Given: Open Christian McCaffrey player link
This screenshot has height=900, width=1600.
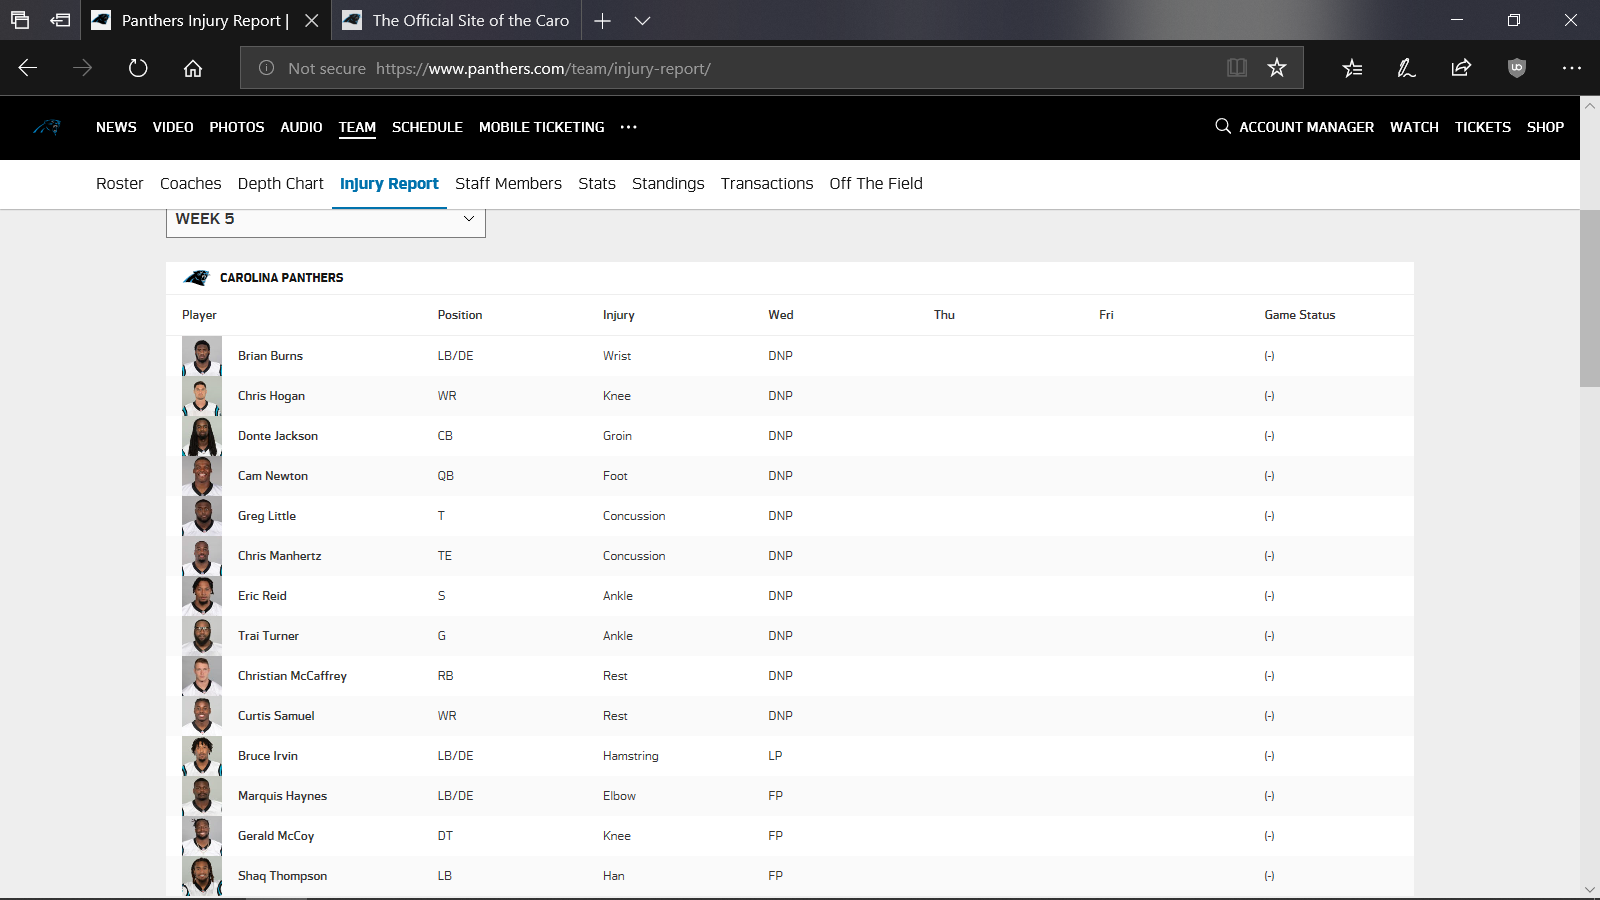Looking at the screenshot, I should click(x=292, y=676).
